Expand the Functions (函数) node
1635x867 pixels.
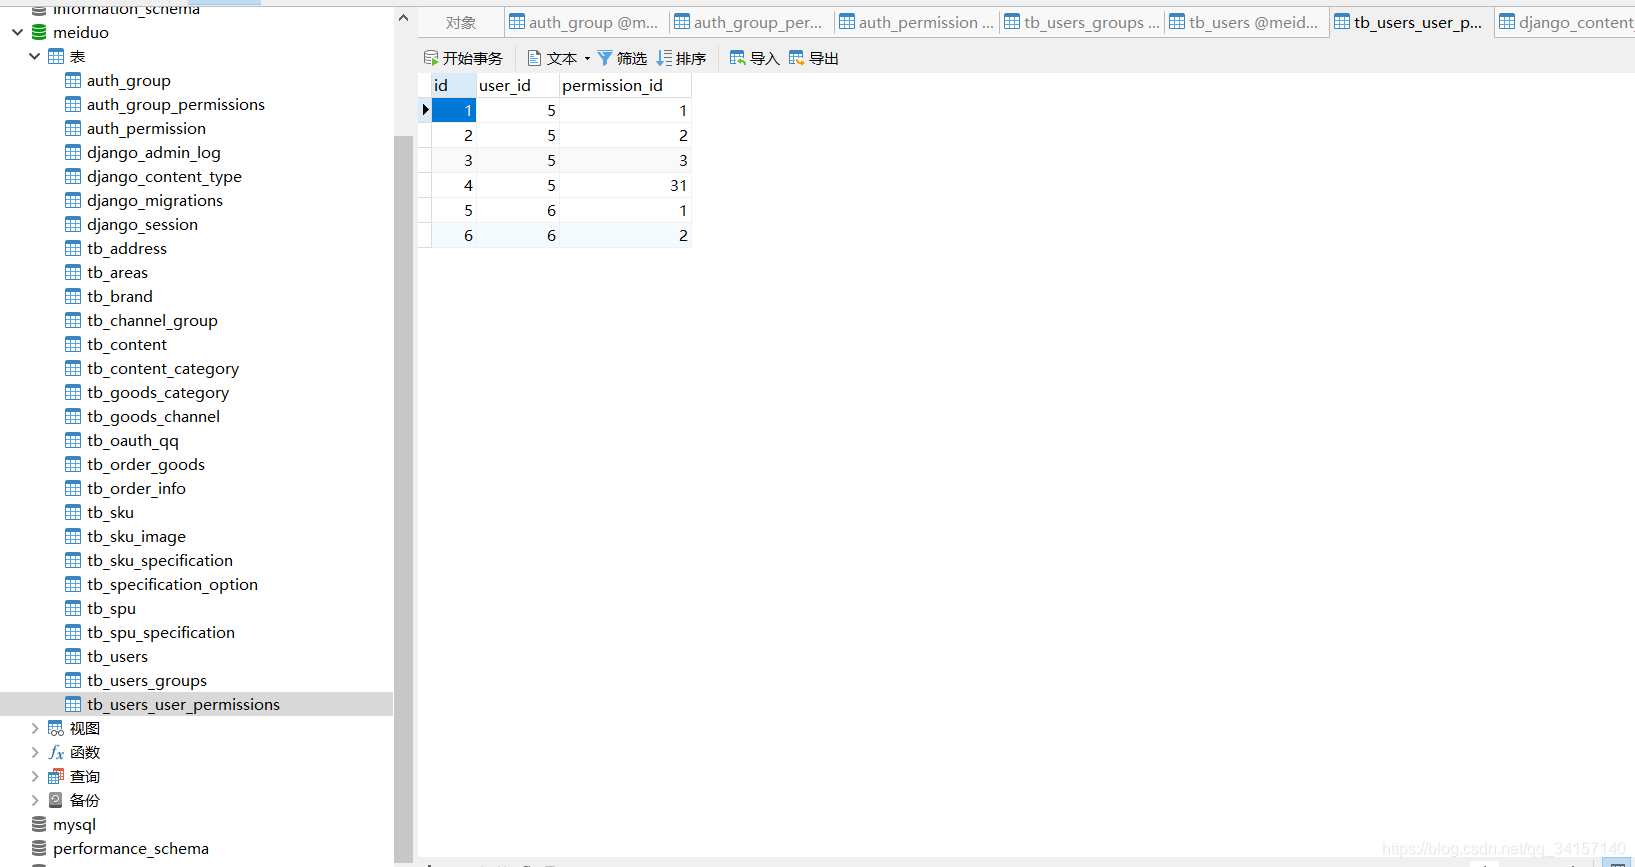click(x=35, y=752)
